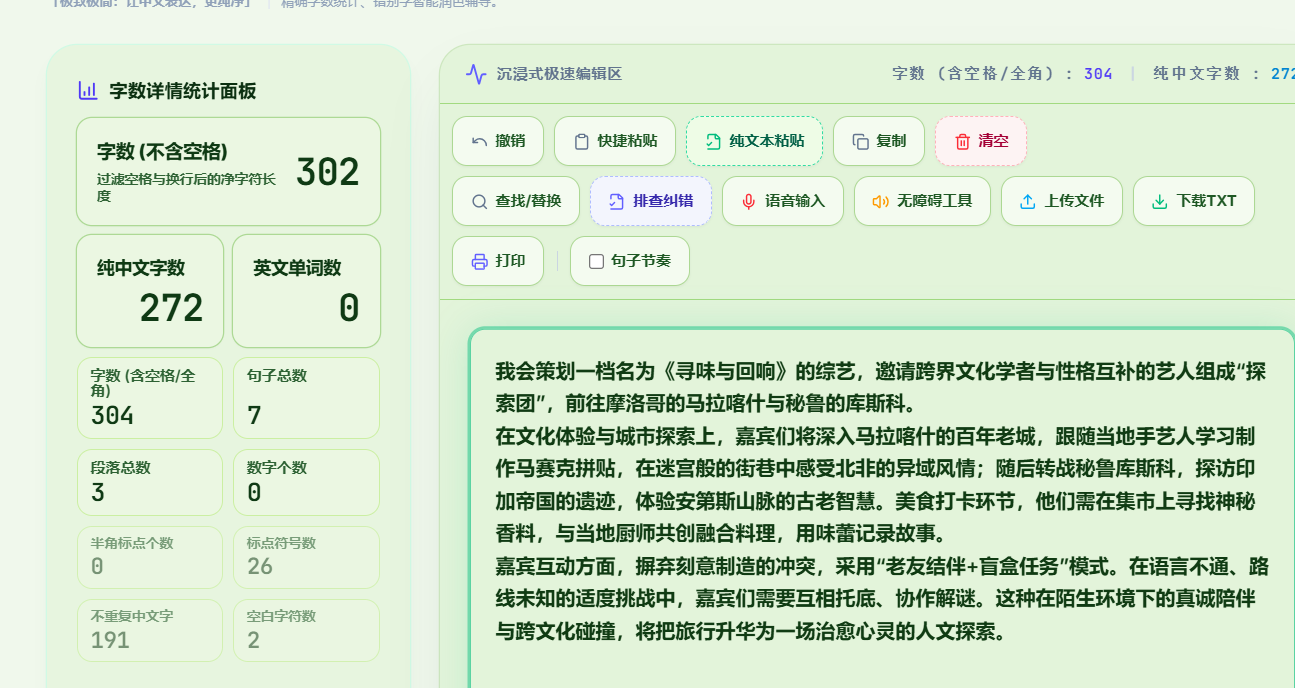Click the 句子总数 card showing 7

[x=306, y=398]
